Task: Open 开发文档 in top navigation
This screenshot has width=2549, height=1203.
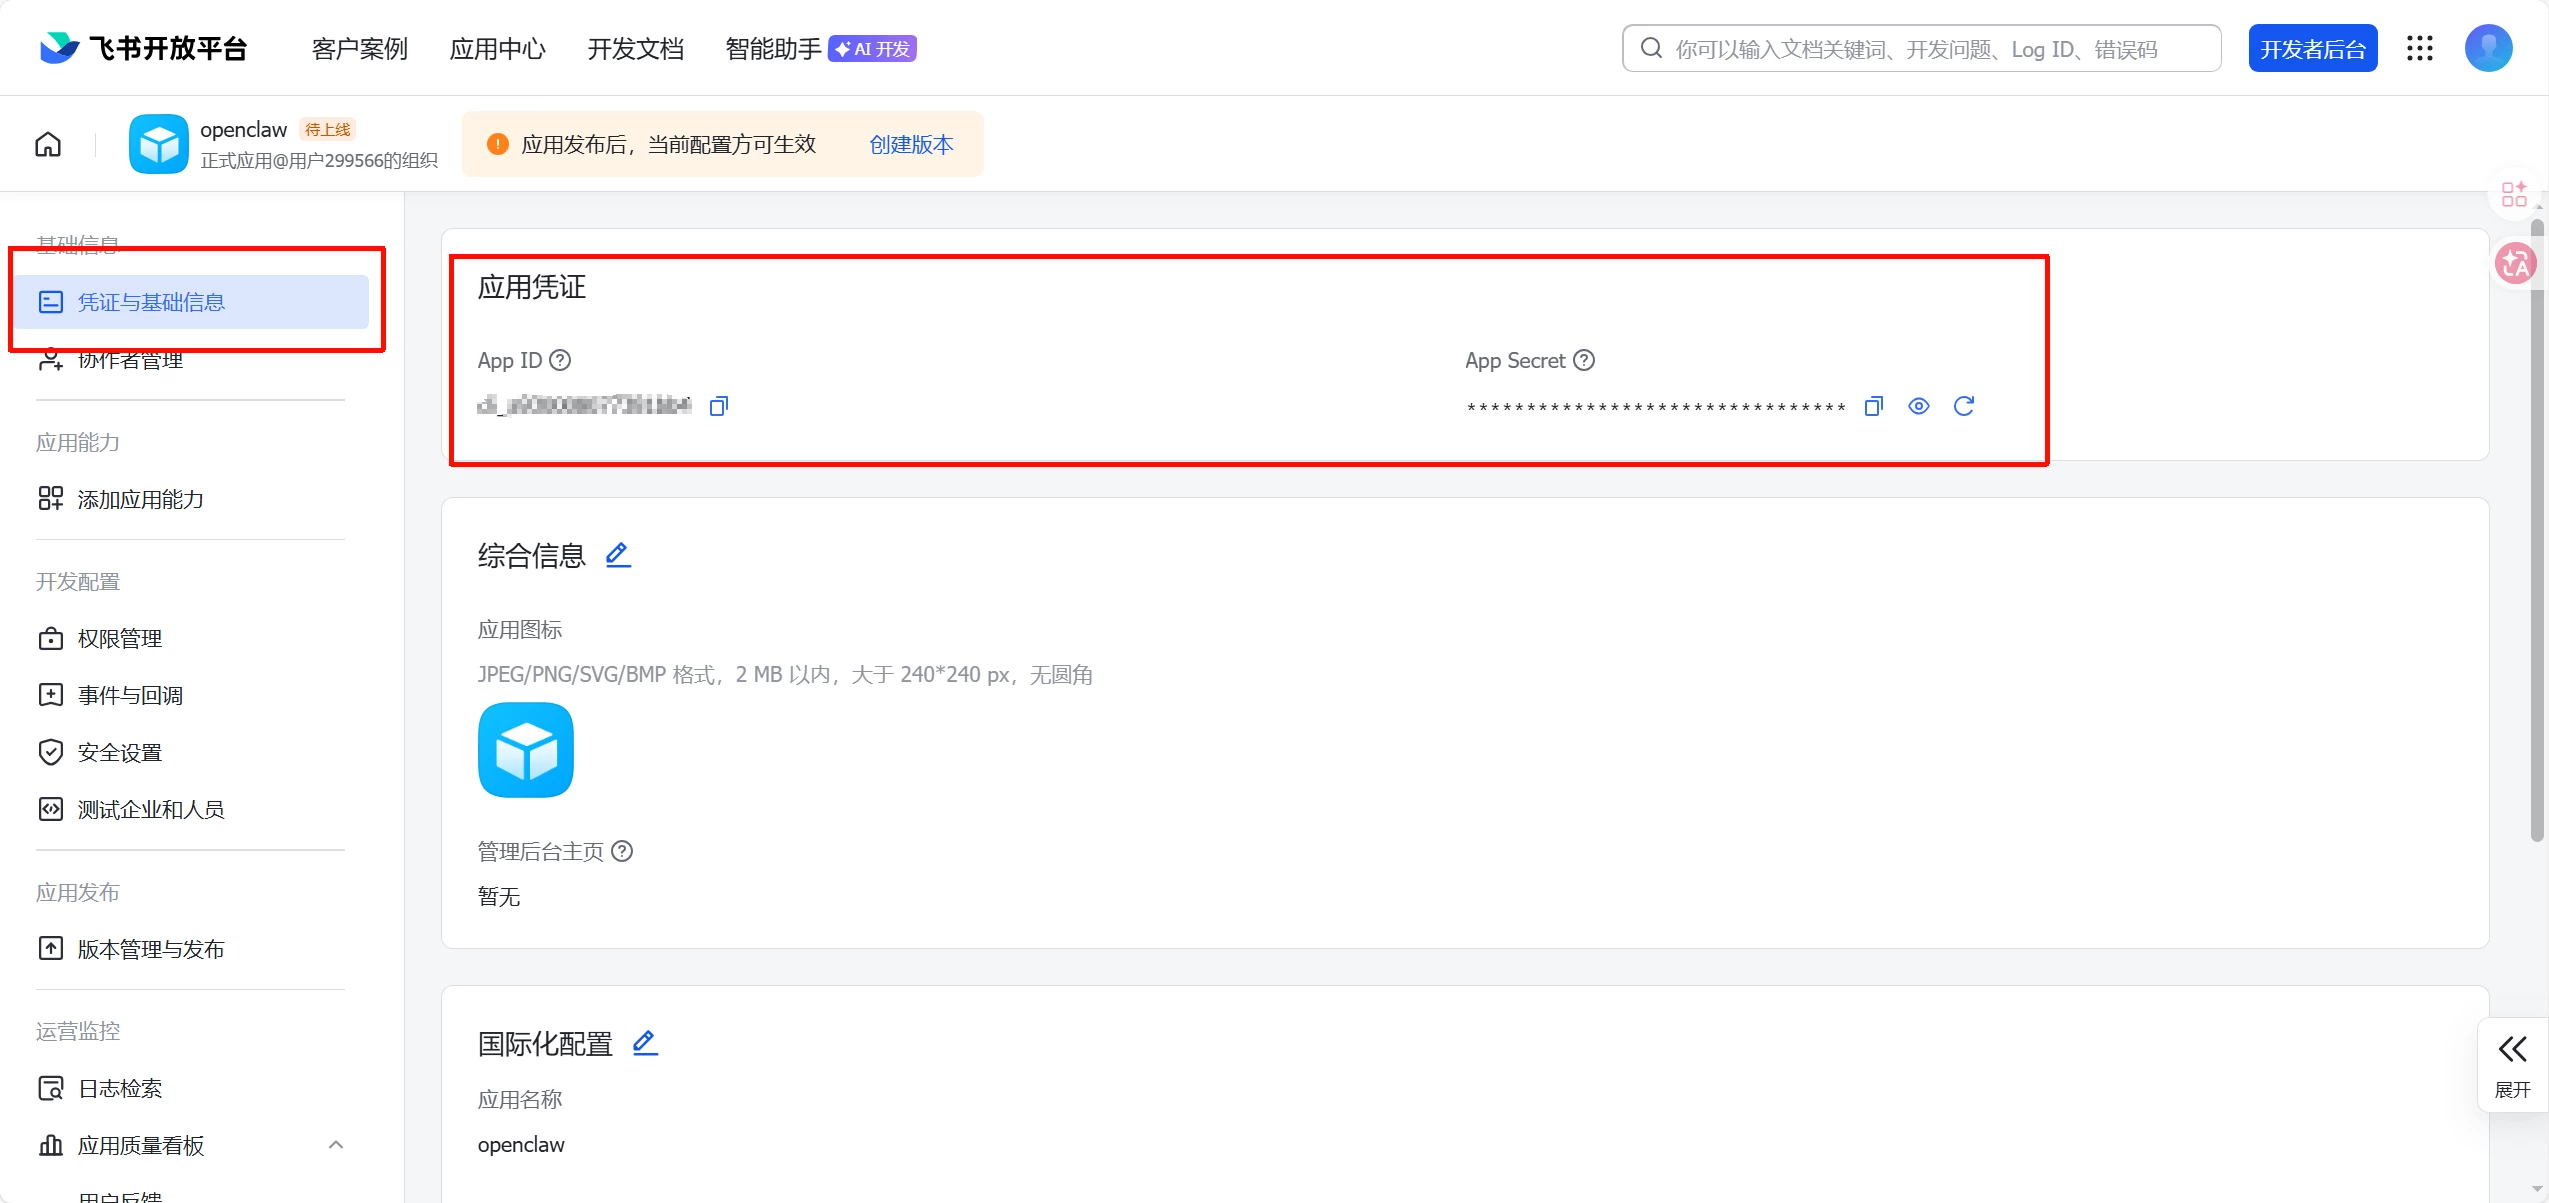Action: (x=635, y=49)
